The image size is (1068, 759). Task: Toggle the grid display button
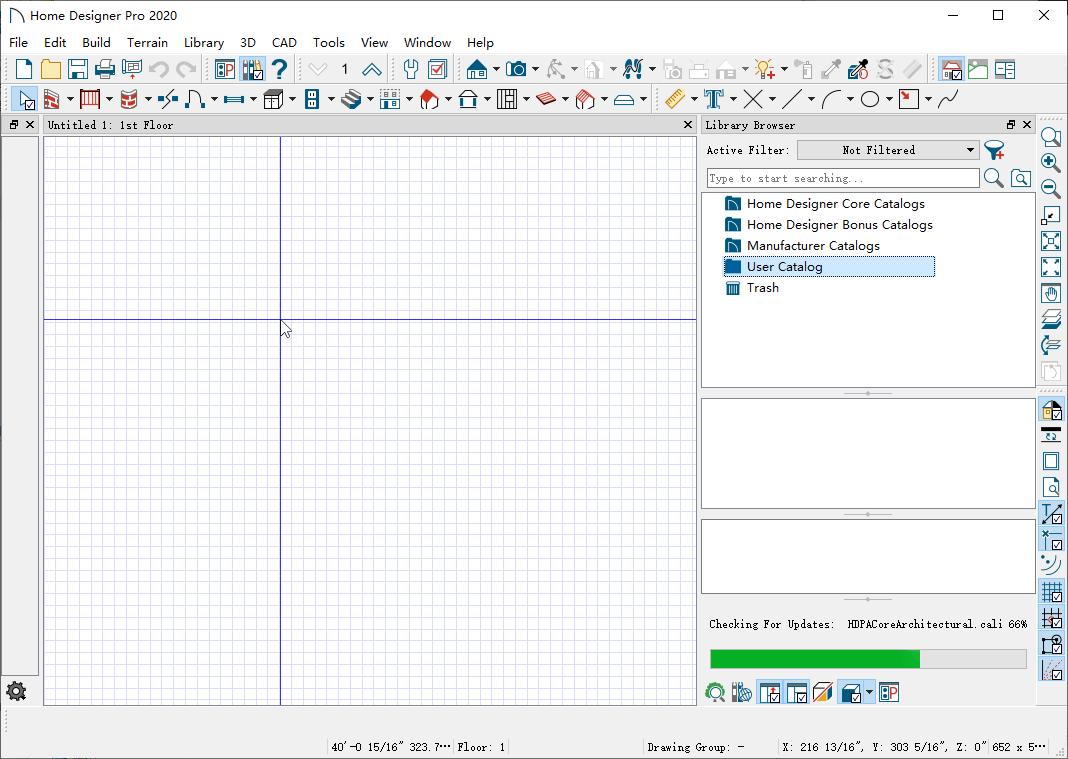tap(1051, 593)
